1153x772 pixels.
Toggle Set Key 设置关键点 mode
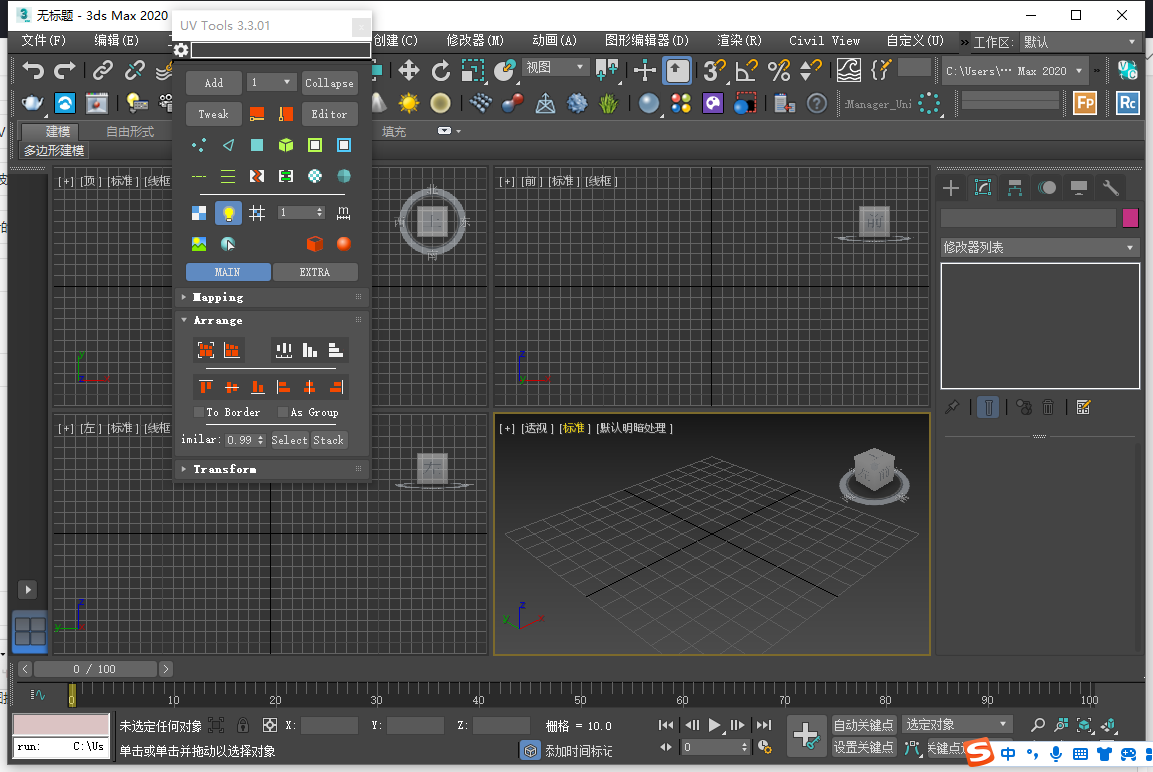click(863, 747)
